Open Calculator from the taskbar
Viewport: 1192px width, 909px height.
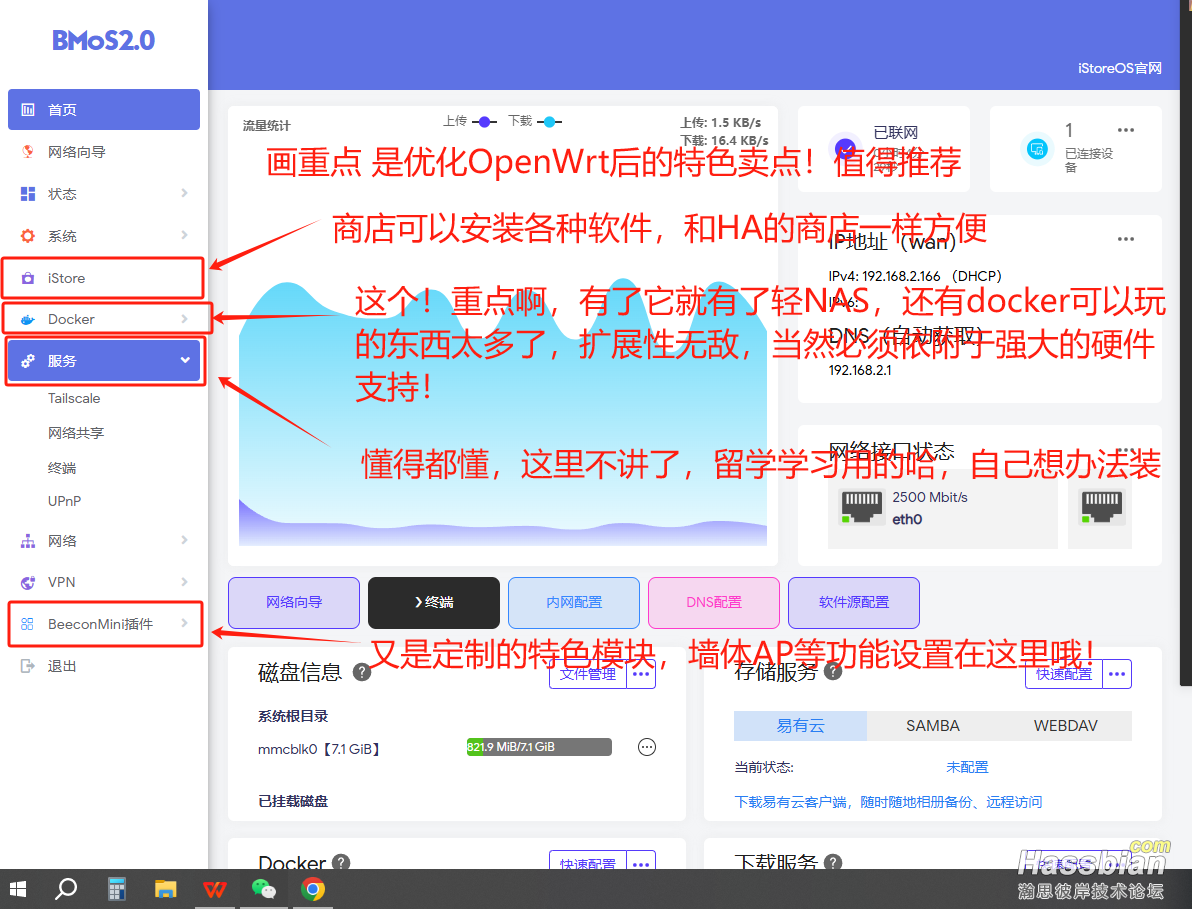[x=116, y=888]
